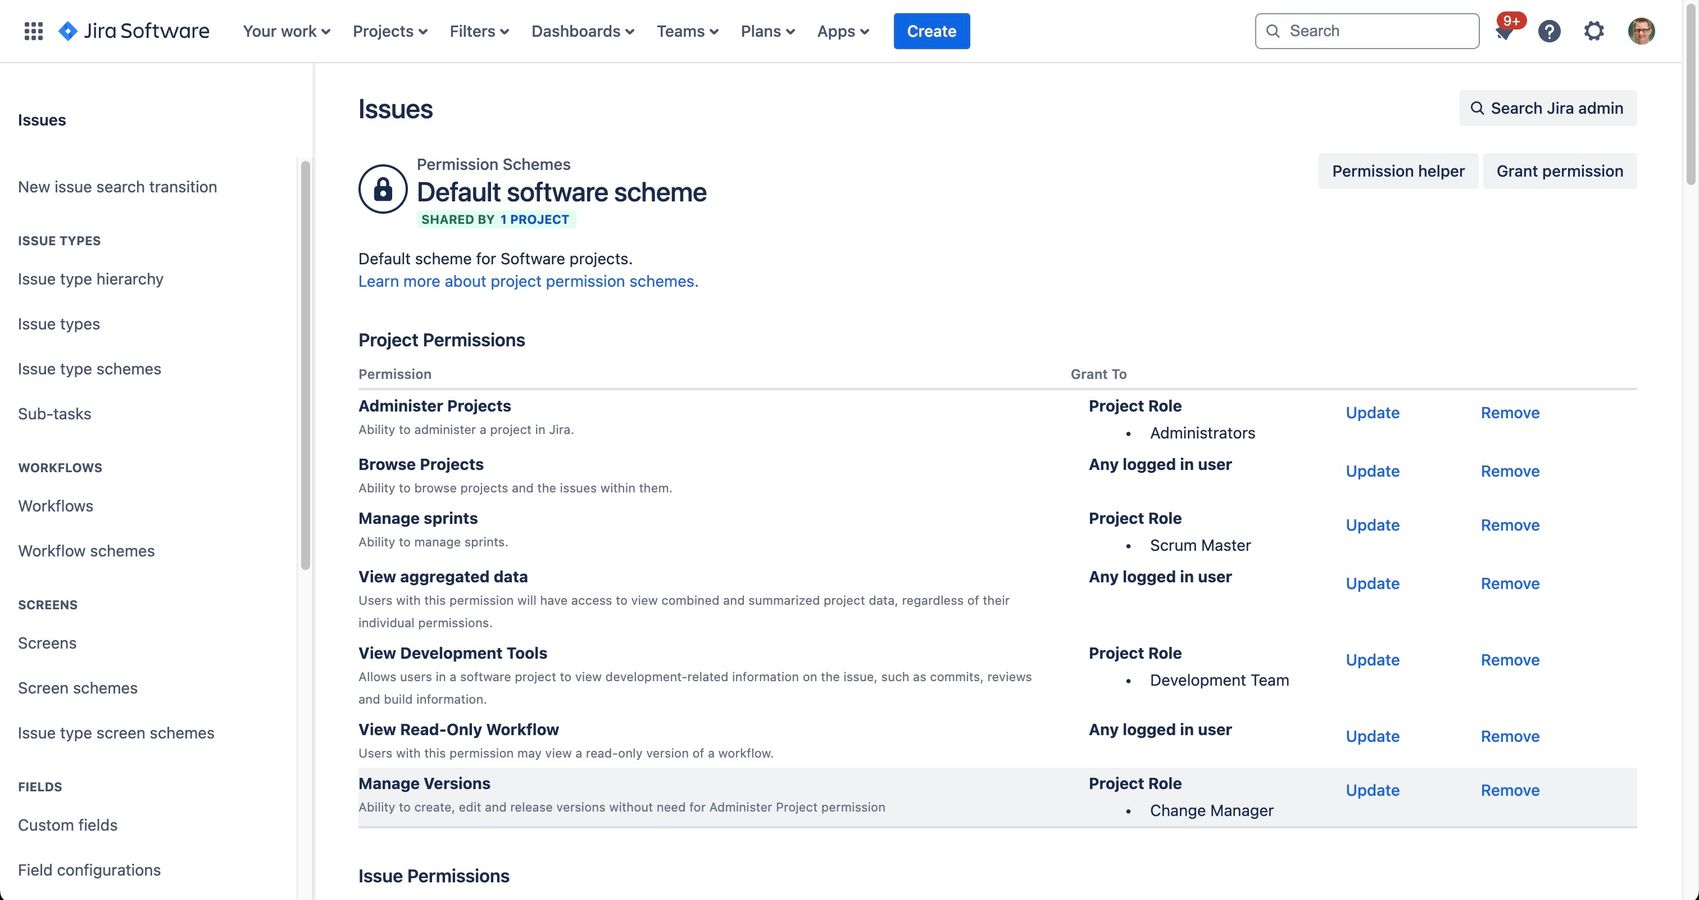Open the Permission helper
This screenshot has height=900, width=1699.
coord(1398,171)
